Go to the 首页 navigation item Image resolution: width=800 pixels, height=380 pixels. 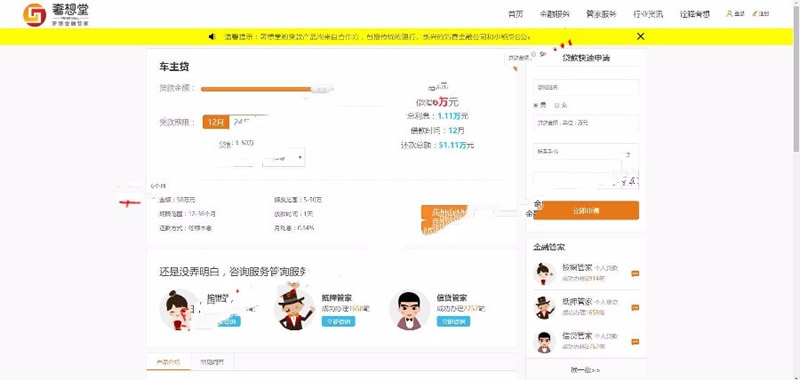coord(515,14)
